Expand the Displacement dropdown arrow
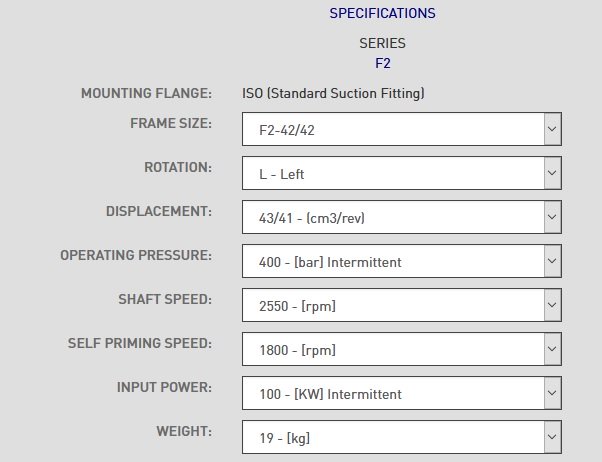Viewport: 602px width, 462px height. click(551, 217)
